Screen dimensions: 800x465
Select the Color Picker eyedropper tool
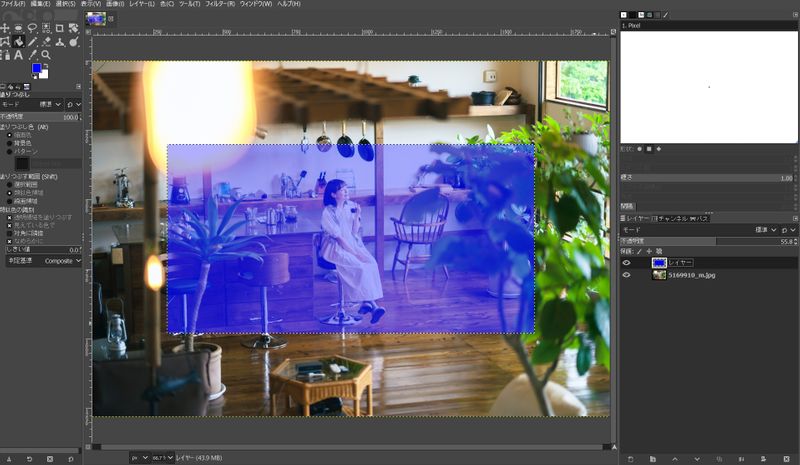33,54
